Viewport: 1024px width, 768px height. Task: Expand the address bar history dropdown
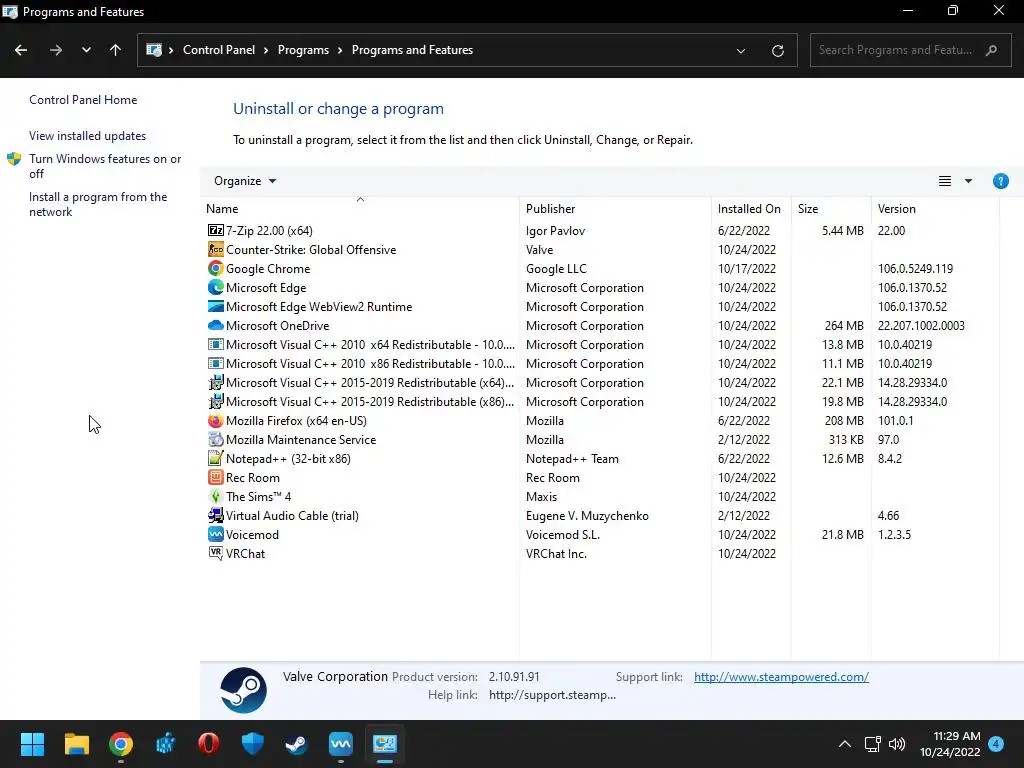pos(741,50)
